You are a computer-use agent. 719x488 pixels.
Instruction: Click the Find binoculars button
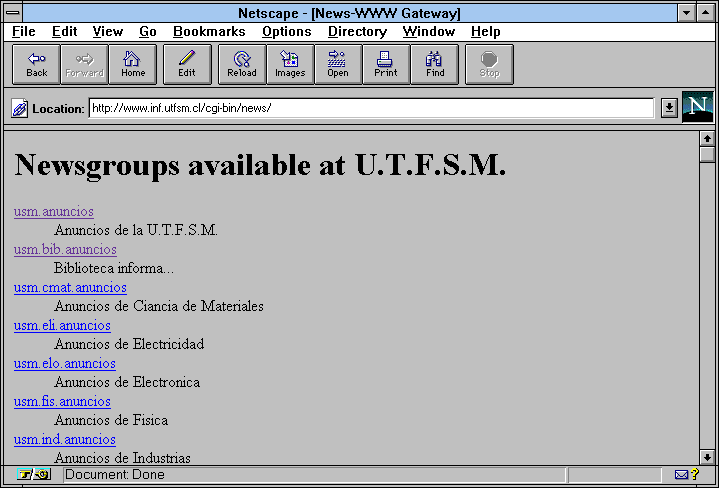tap(434, 64)
